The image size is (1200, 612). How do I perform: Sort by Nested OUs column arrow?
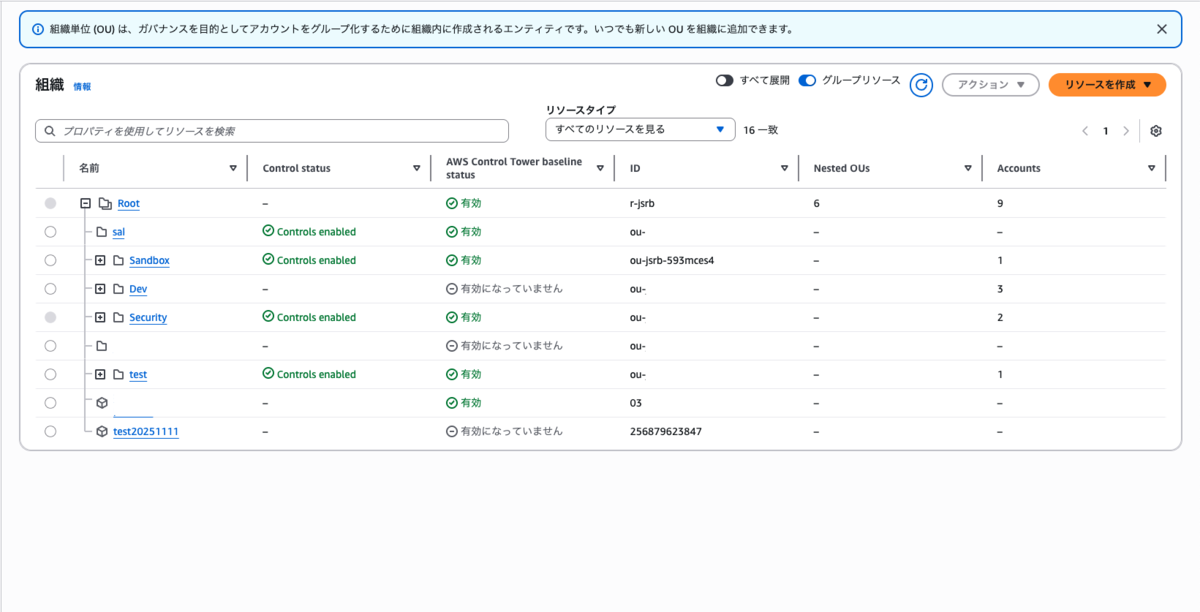pyautogui.click(x=968, y=168)
